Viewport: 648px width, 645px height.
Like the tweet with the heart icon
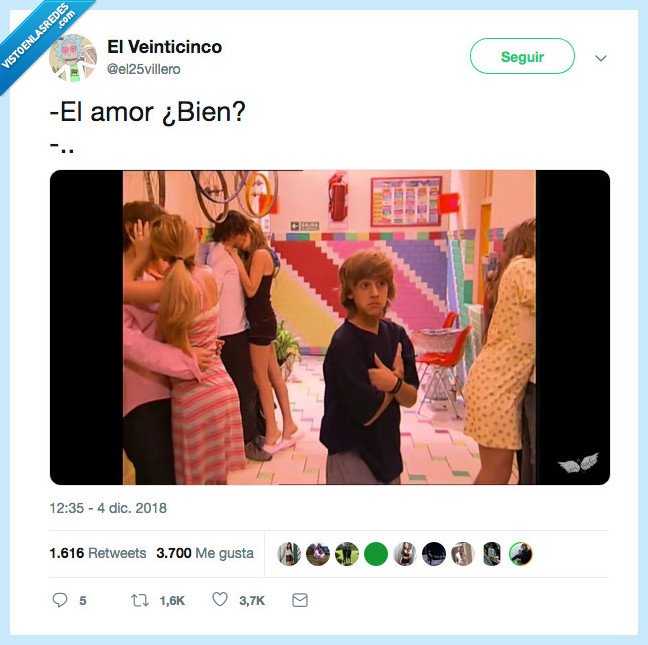[220, 599]
